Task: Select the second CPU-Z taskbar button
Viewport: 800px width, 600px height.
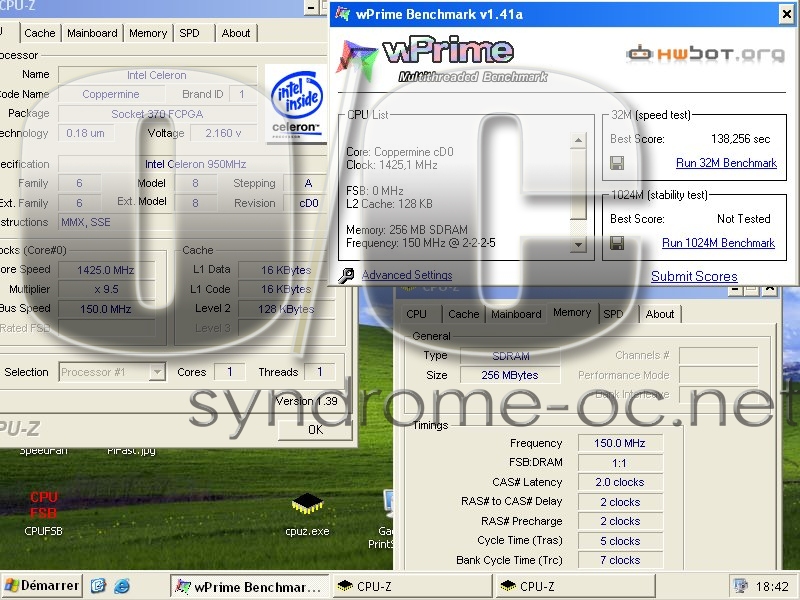Action: (576, 586)
